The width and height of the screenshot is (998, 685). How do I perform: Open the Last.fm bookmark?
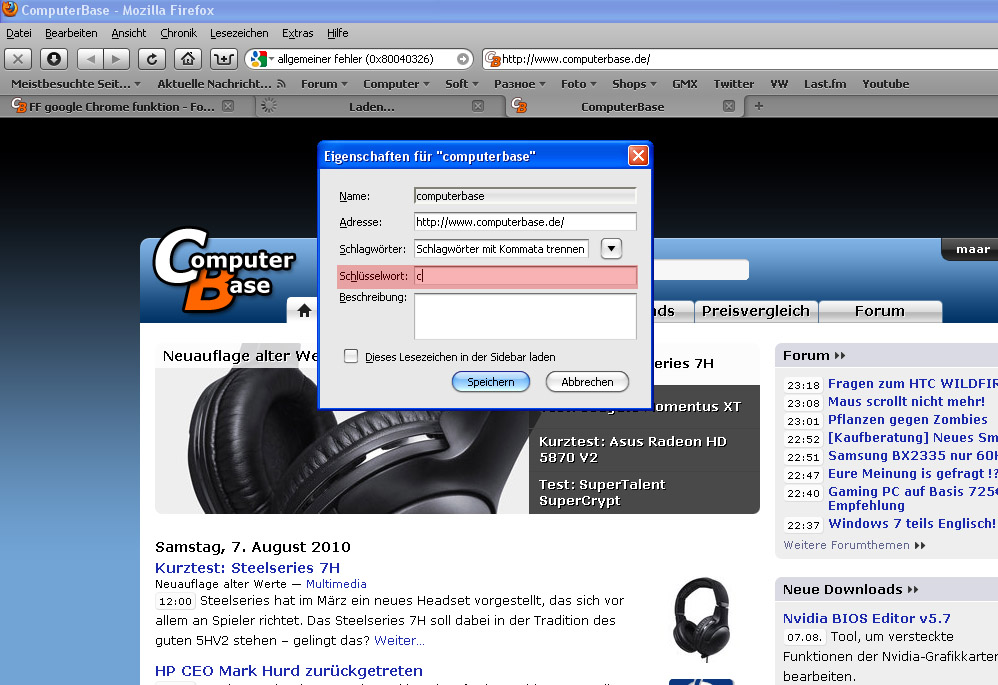point(825,84)
